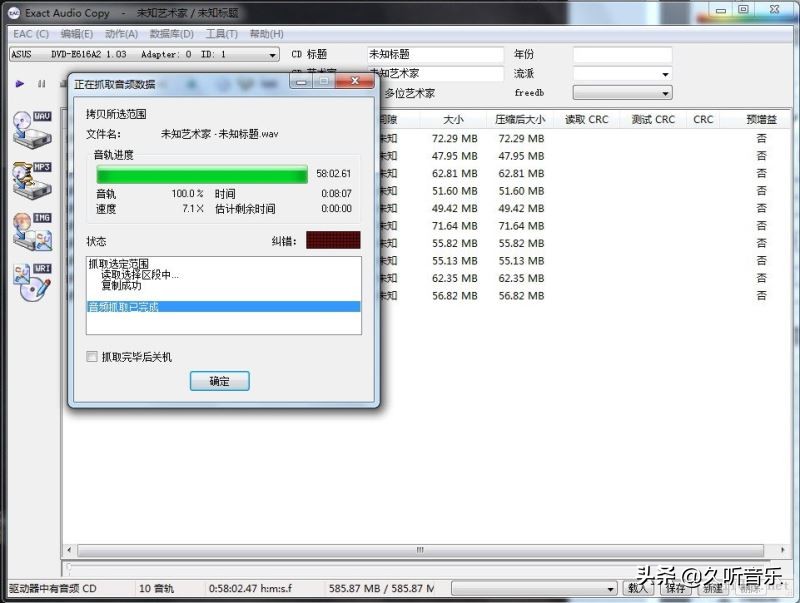This screenshot has height=603, width=800.
Task: Click the WRI write CD icon
Action: [32, 282]
